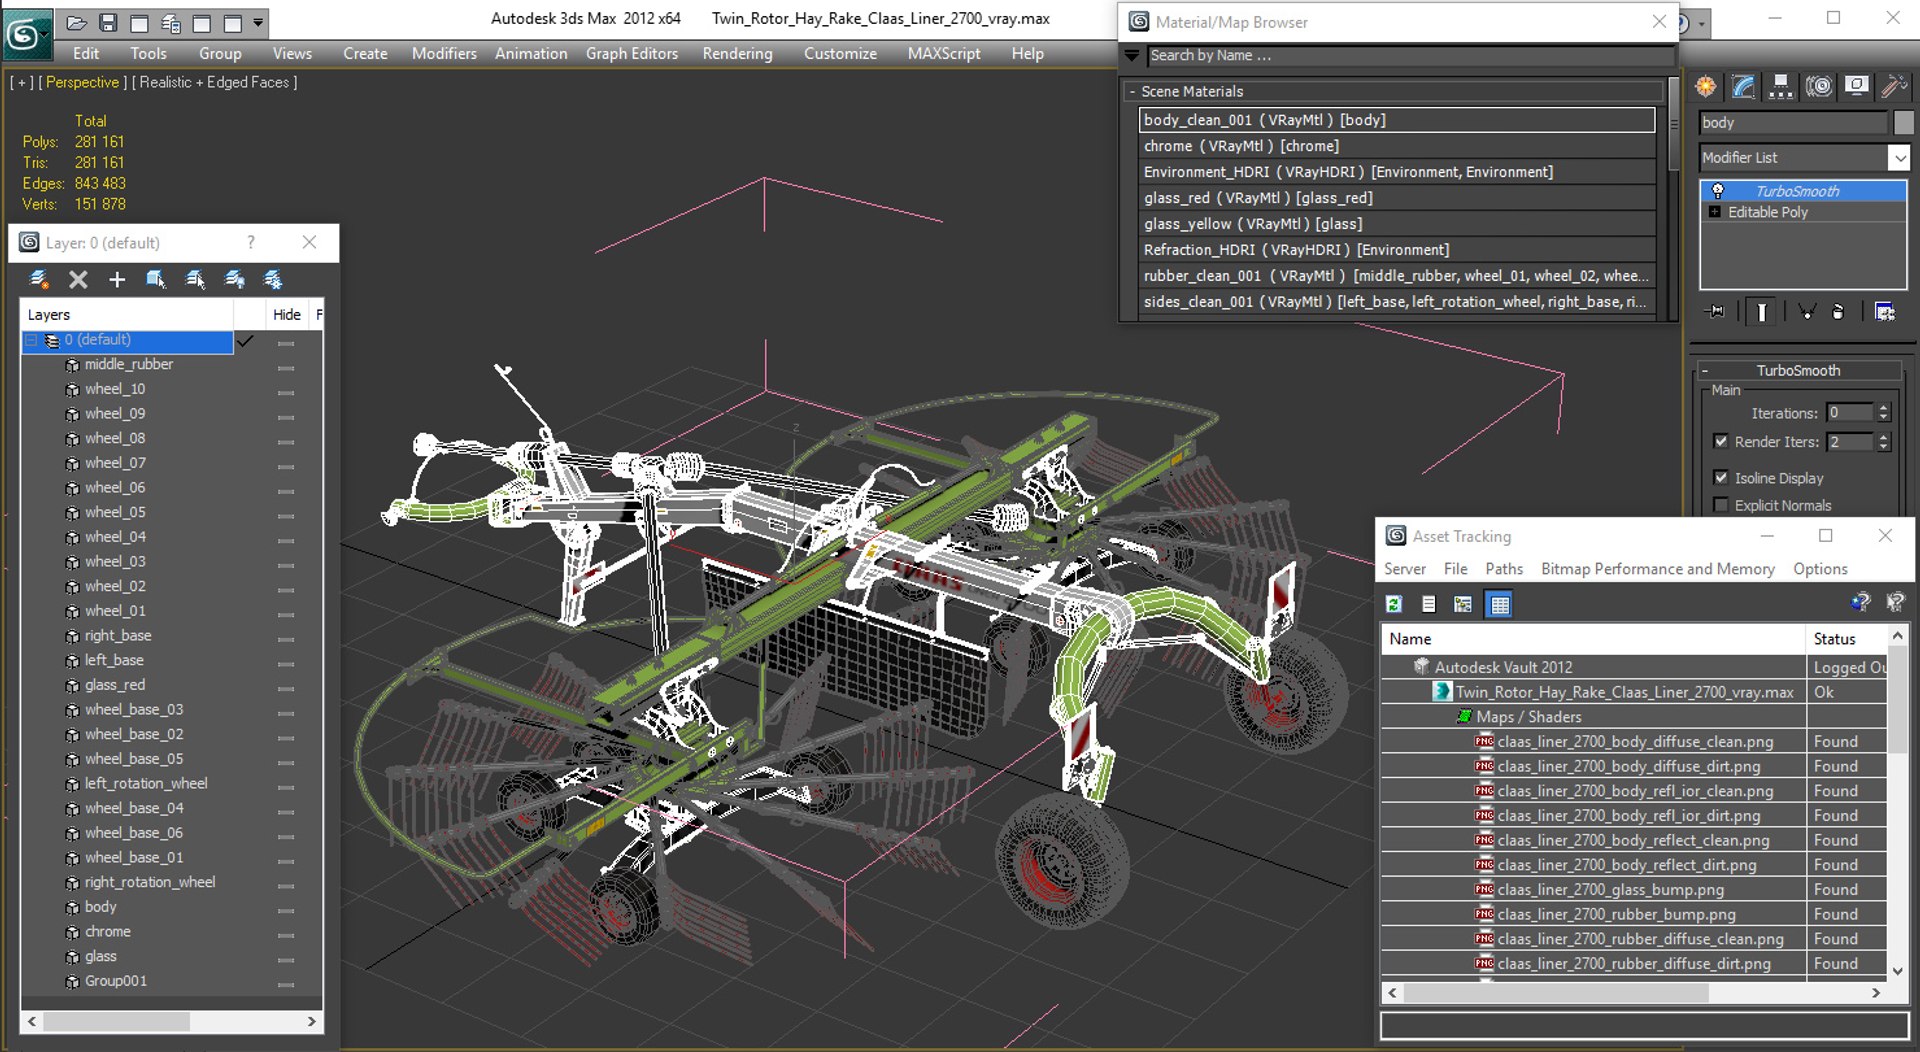The width and height of the screenshot is (1920, 1052).
Task: Click the object name field containing body
Action: (x=1793, y=122)
